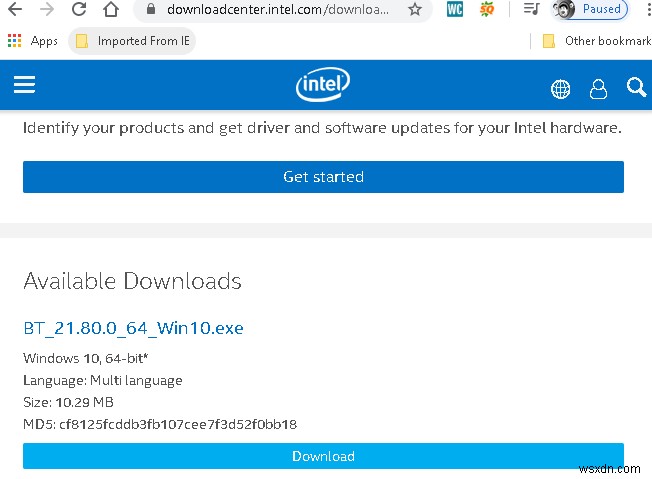
Task: Select the Windows 10, 64-bit* text
Action: point(86,358)
